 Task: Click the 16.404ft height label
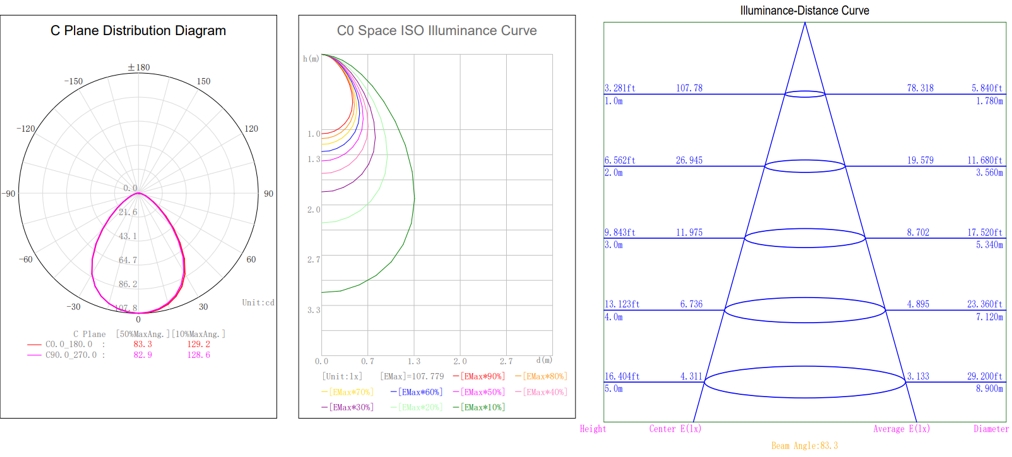click(622, 376)
